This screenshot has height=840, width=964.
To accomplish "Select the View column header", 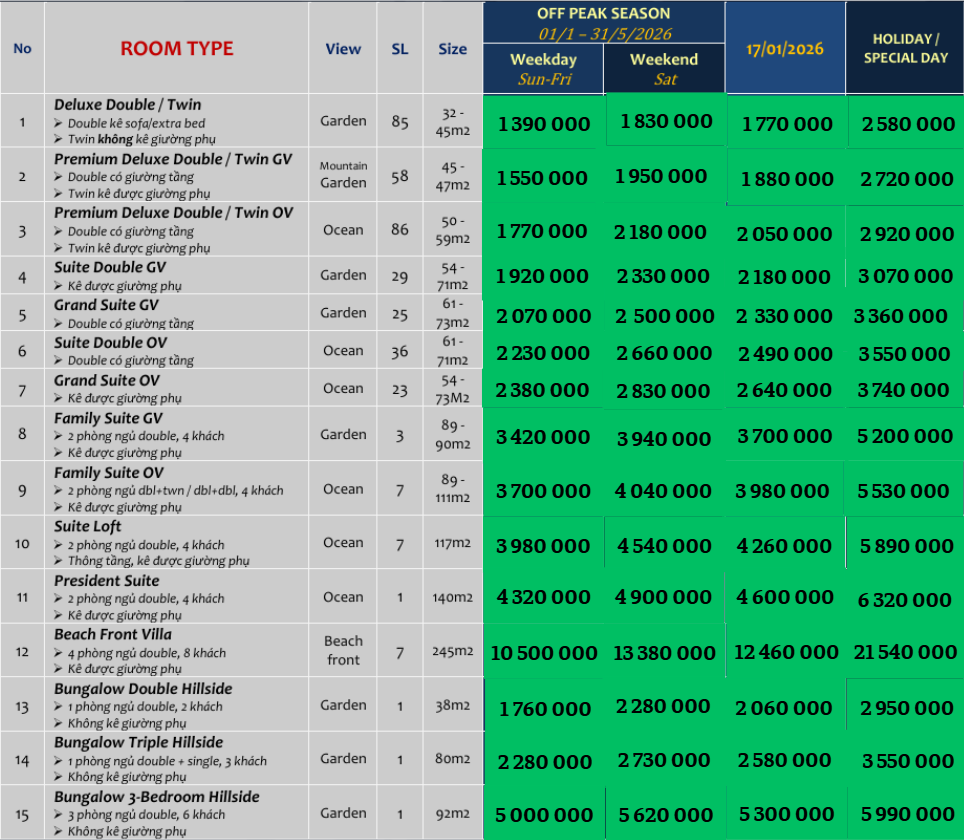I will click(343, 49).
